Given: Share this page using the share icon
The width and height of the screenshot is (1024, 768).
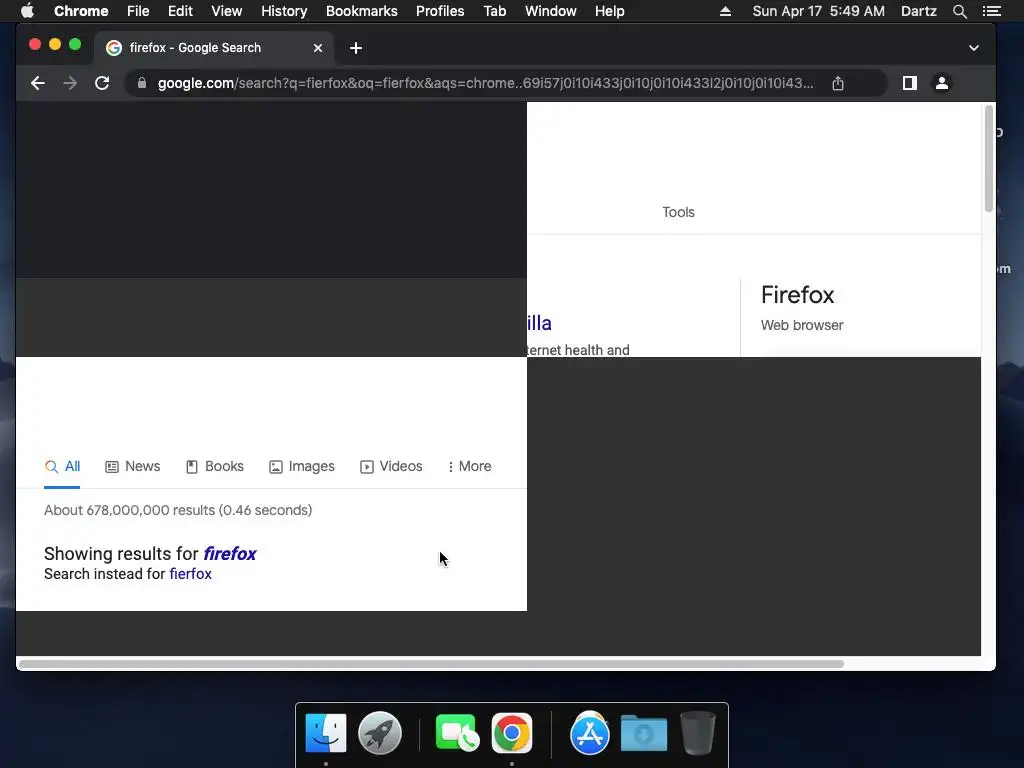Looking at the screenshot, I should pos(838,83).
